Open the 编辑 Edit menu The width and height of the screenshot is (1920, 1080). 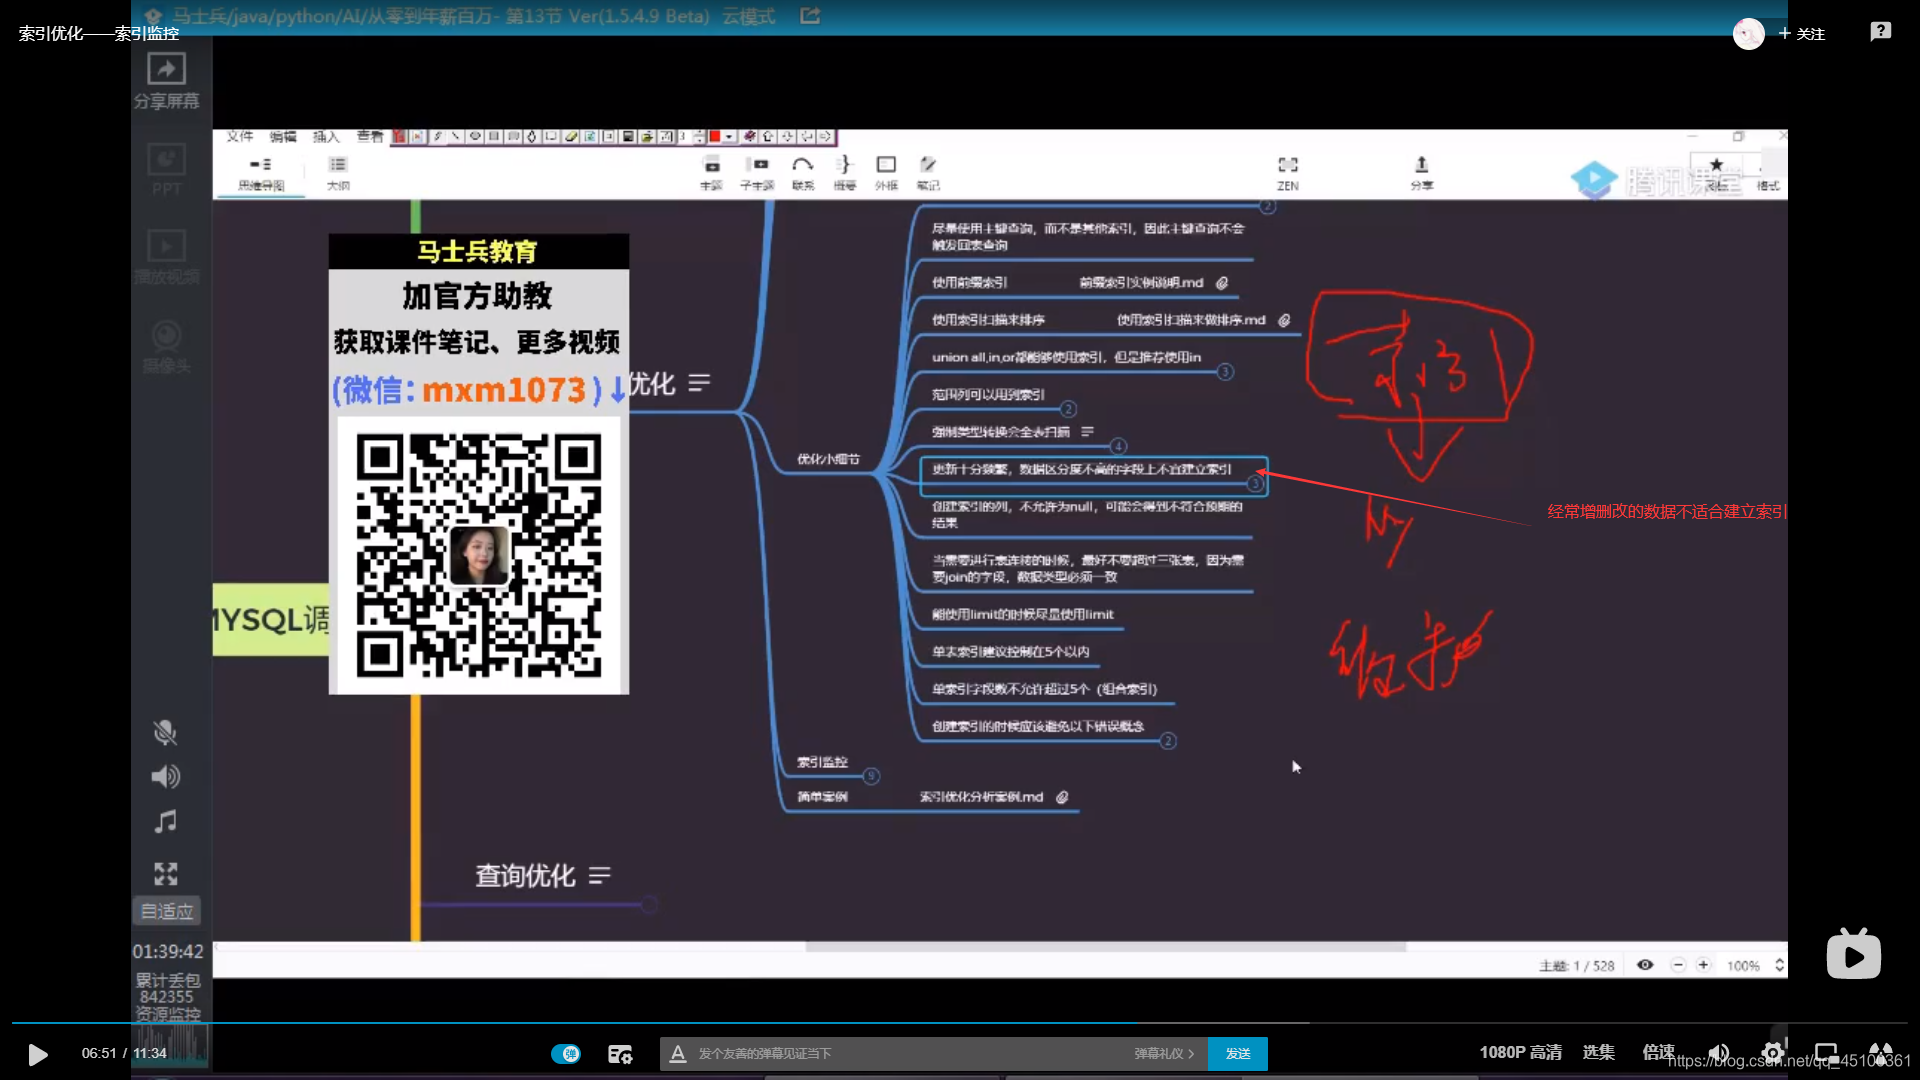tap(283, 137)
